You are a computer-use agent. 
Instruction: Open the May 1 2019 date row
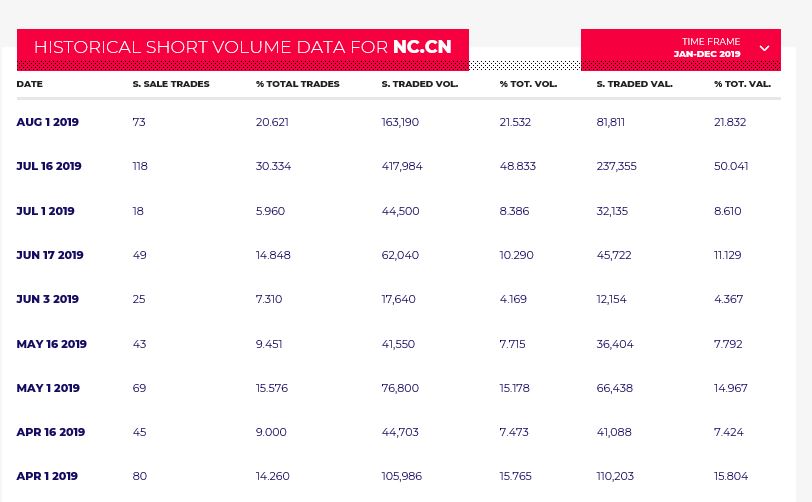48,388
